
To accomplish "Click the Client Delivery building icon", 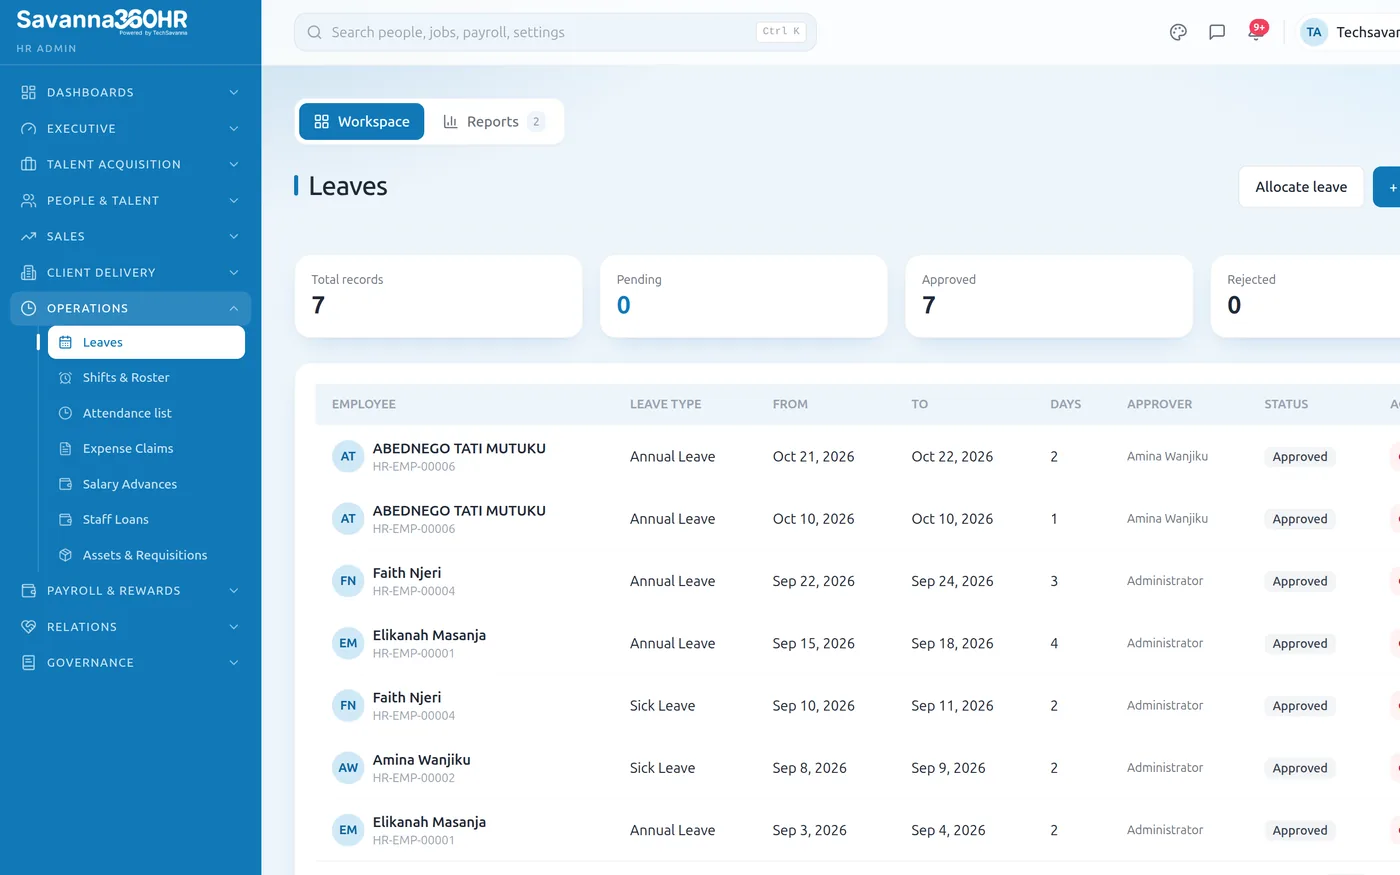I will (28, 272).
